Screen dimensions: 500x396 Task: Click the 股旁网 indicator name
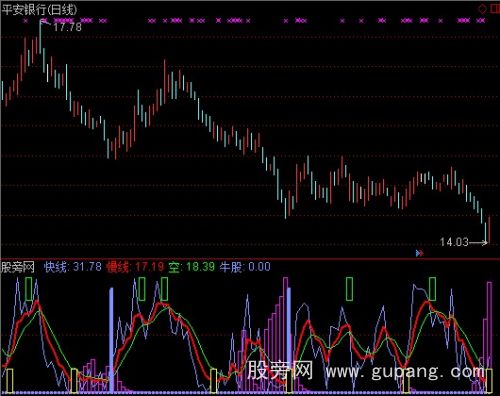(x=18, y=267)
